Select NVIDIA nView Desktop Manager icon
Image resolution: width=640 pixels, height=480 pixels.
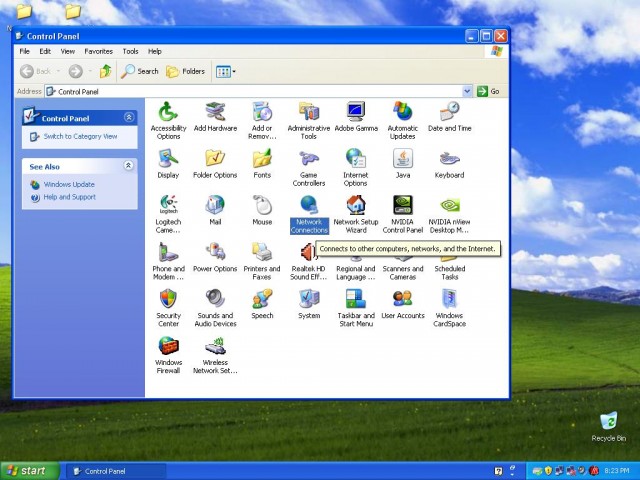click(x=449, y=205)
